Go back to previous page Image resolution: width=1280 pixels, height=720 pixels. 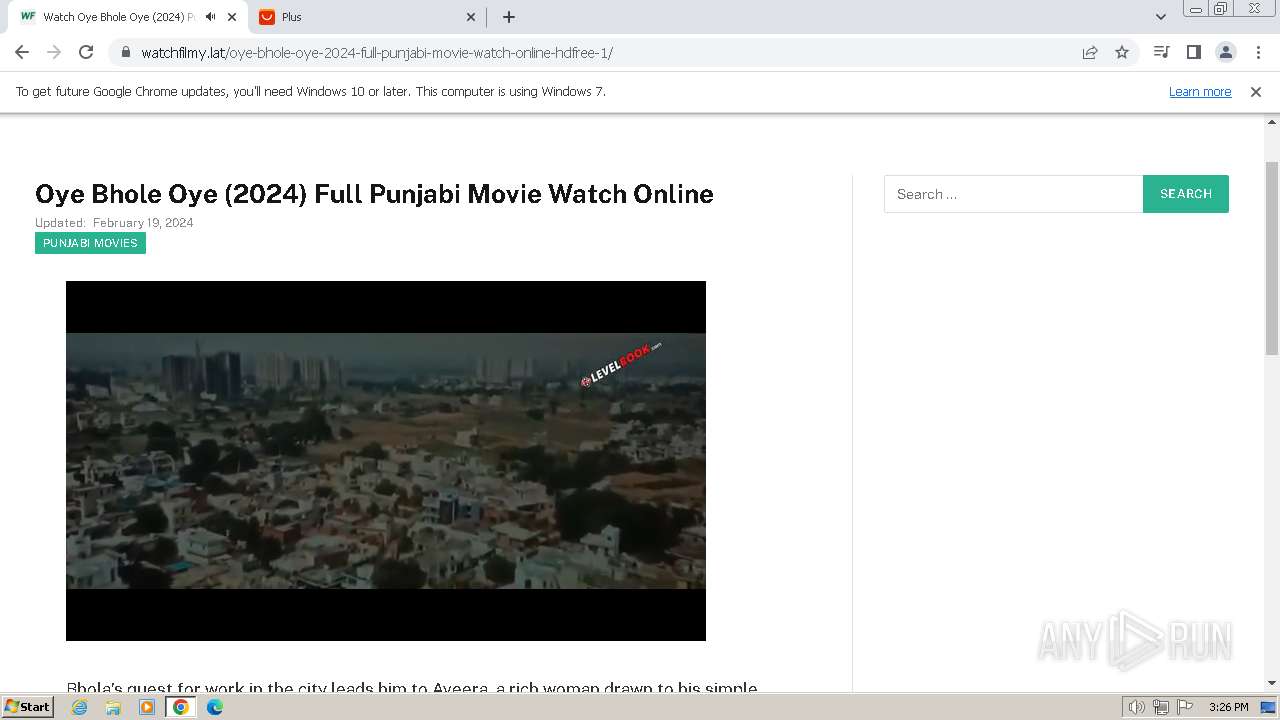(22, 52)
